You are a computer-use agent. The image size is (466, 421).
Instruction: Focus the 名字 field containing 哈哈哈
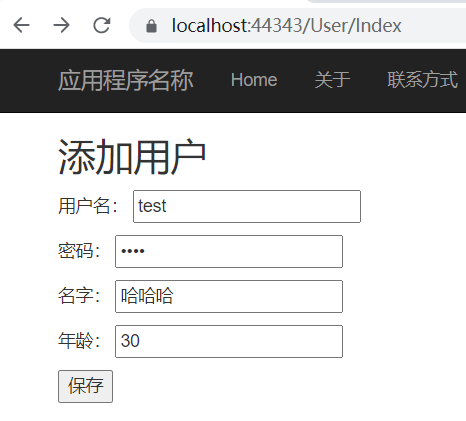229,296
